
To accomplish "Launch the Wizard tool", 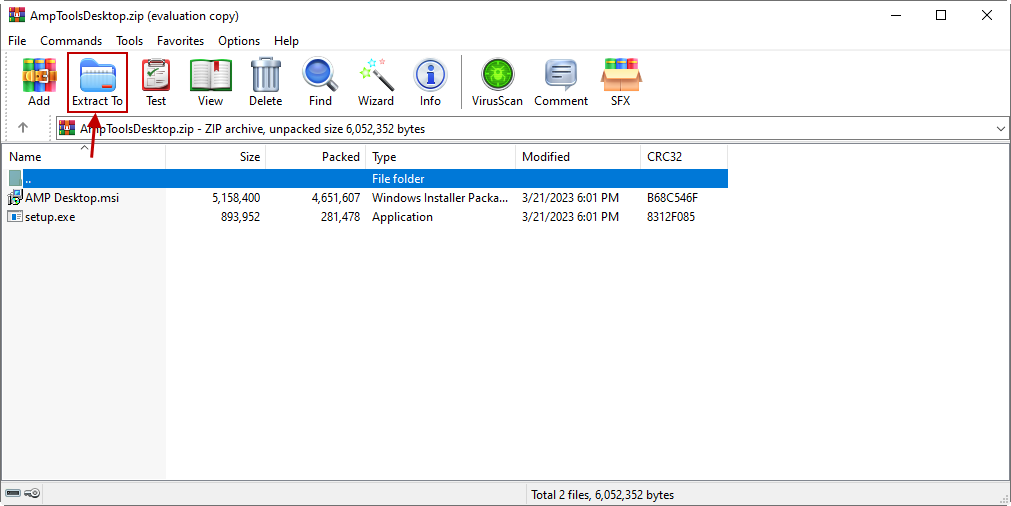I will (376, 82).
